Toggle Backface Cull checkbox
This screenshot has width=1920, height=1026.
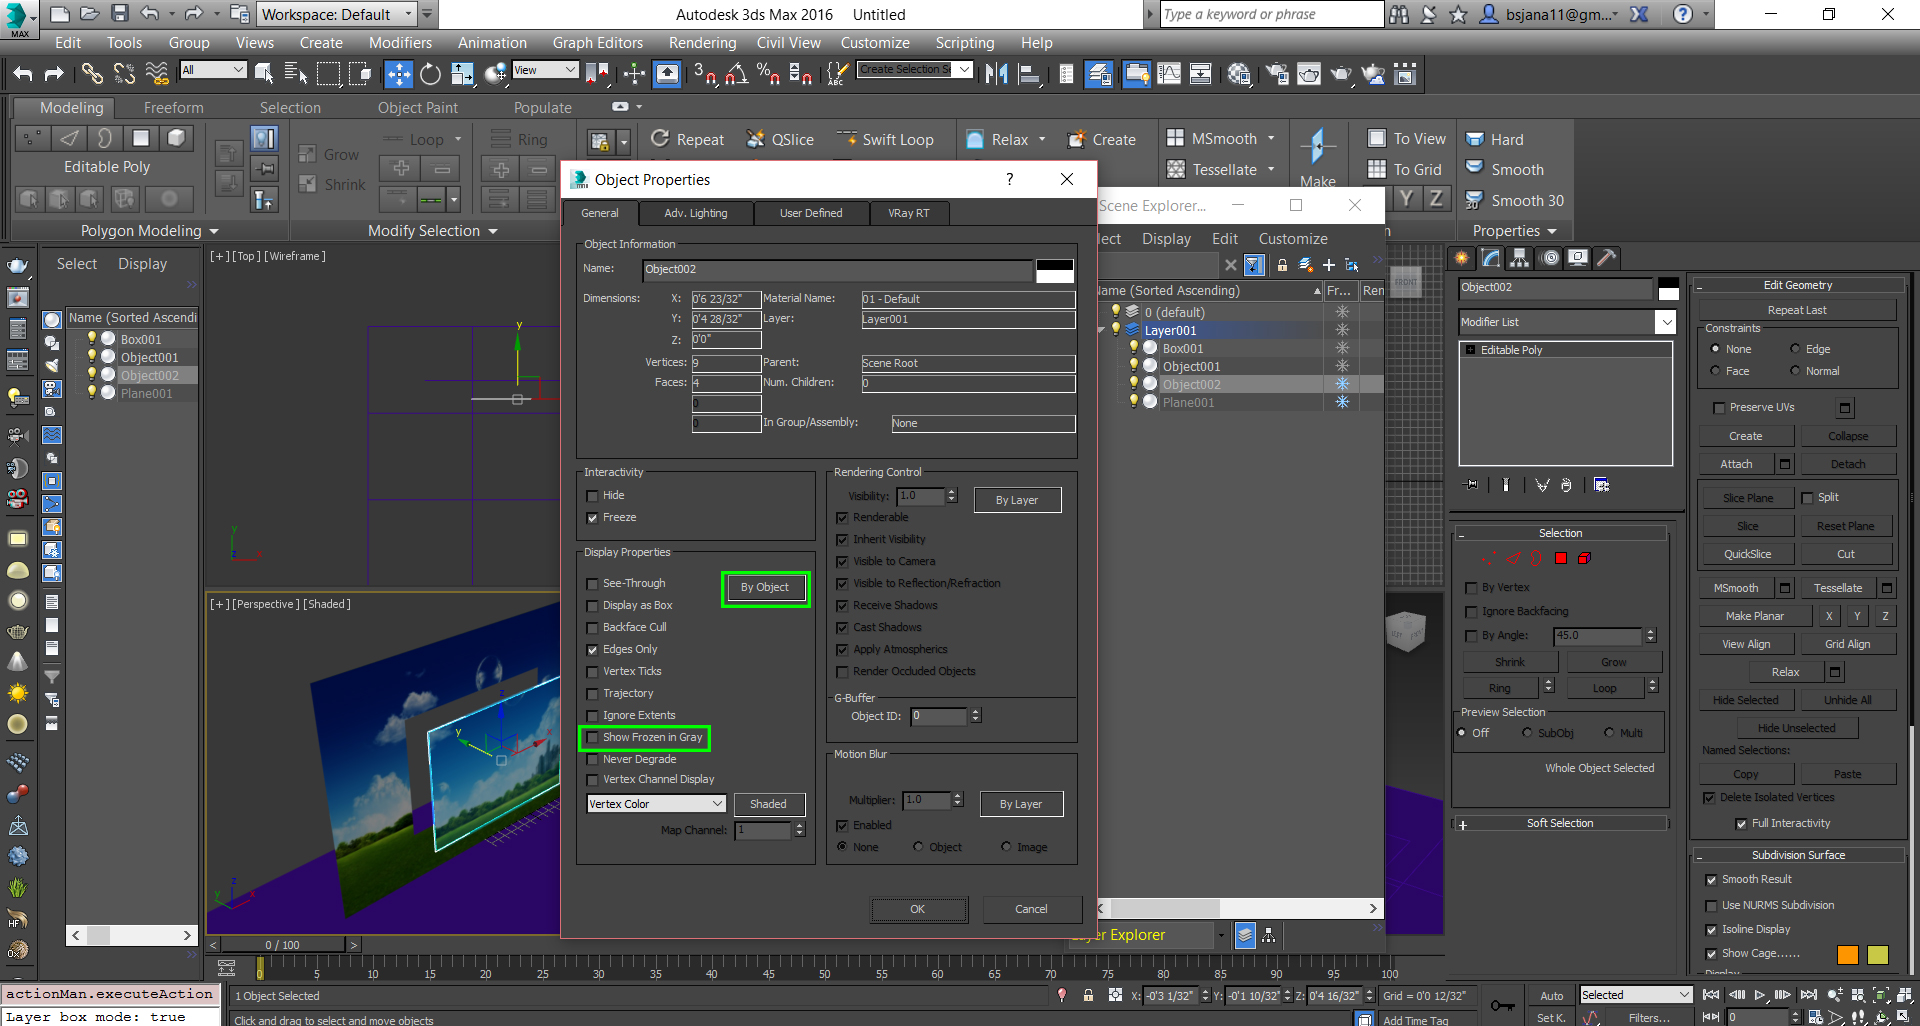coord(592,628)
